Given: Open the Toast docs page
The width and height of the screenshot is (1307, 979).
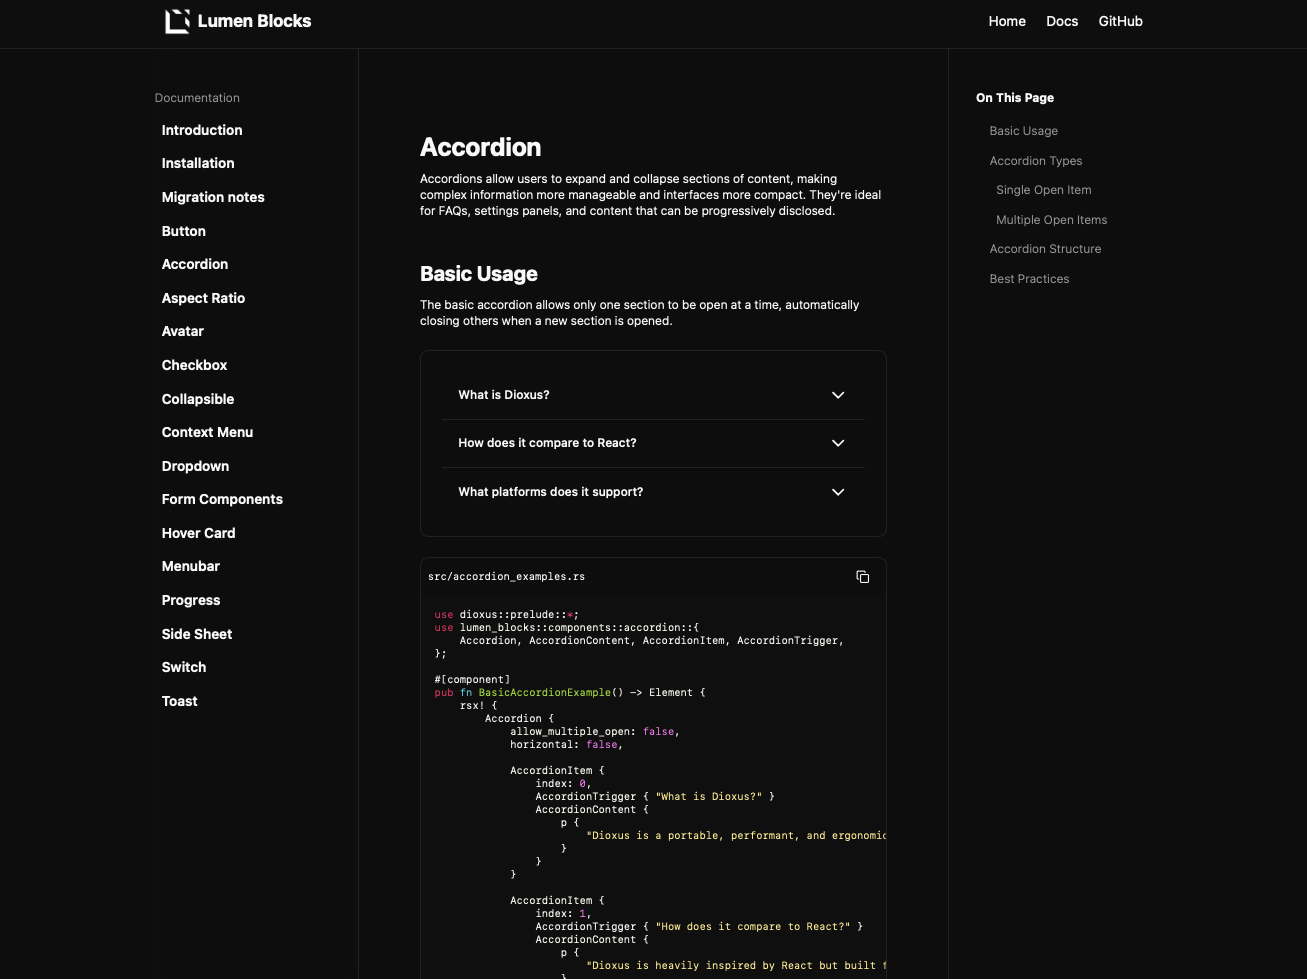Looking at the screenshot, I should (x=180, y=701).
